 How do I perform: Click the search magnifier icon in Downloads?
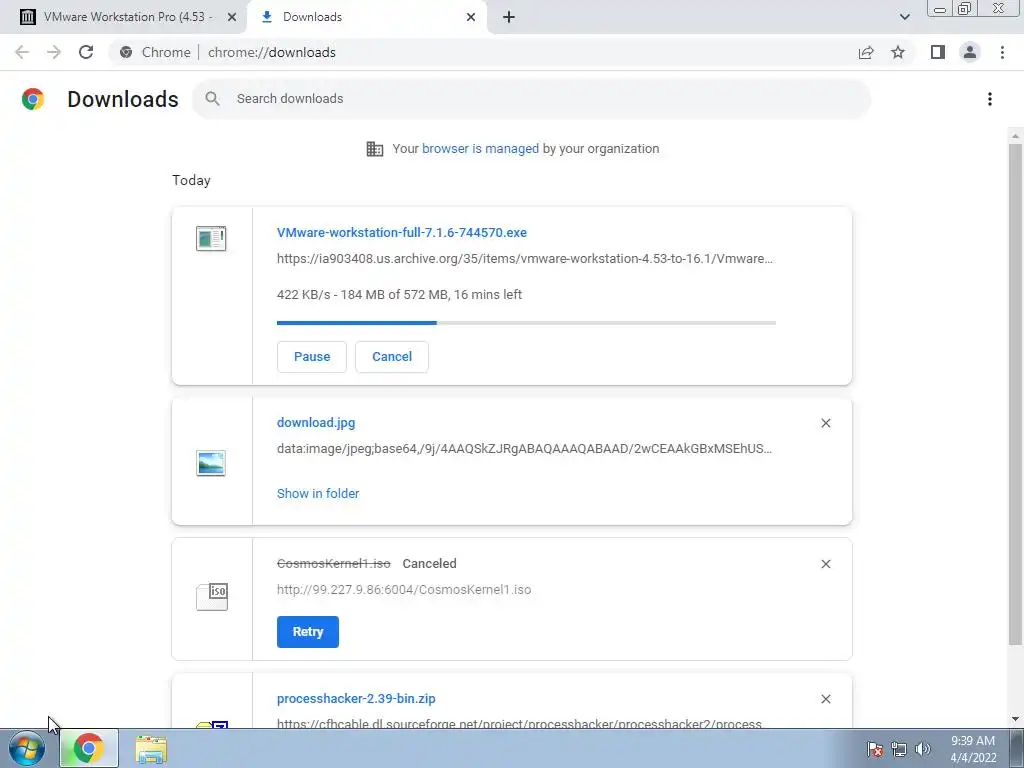coord(212,99)
